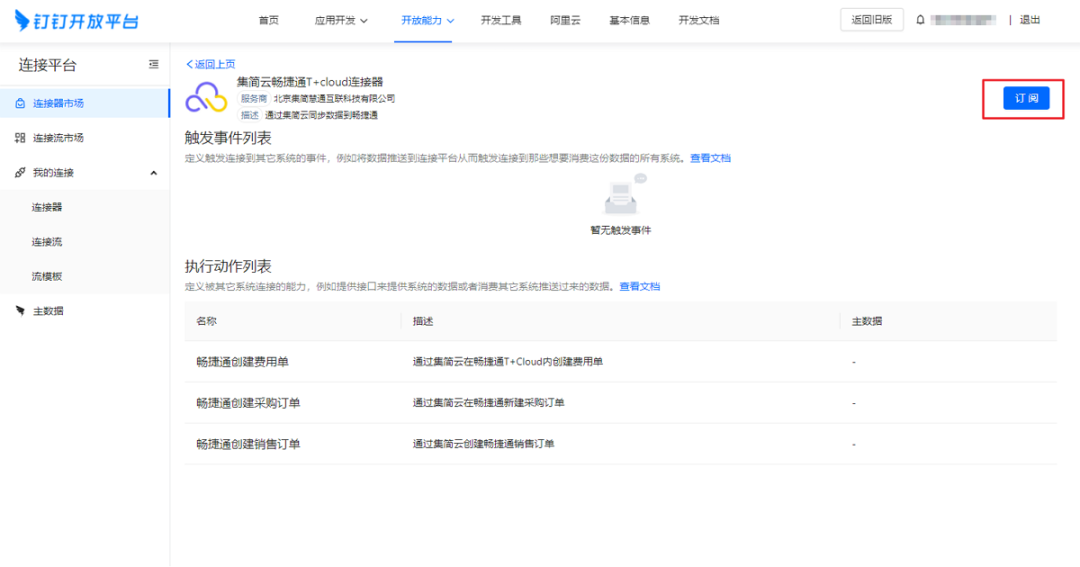Click the 连接流市场 sidebar icon
Viewport: 1080px width, 567px height.
[20, 138]
